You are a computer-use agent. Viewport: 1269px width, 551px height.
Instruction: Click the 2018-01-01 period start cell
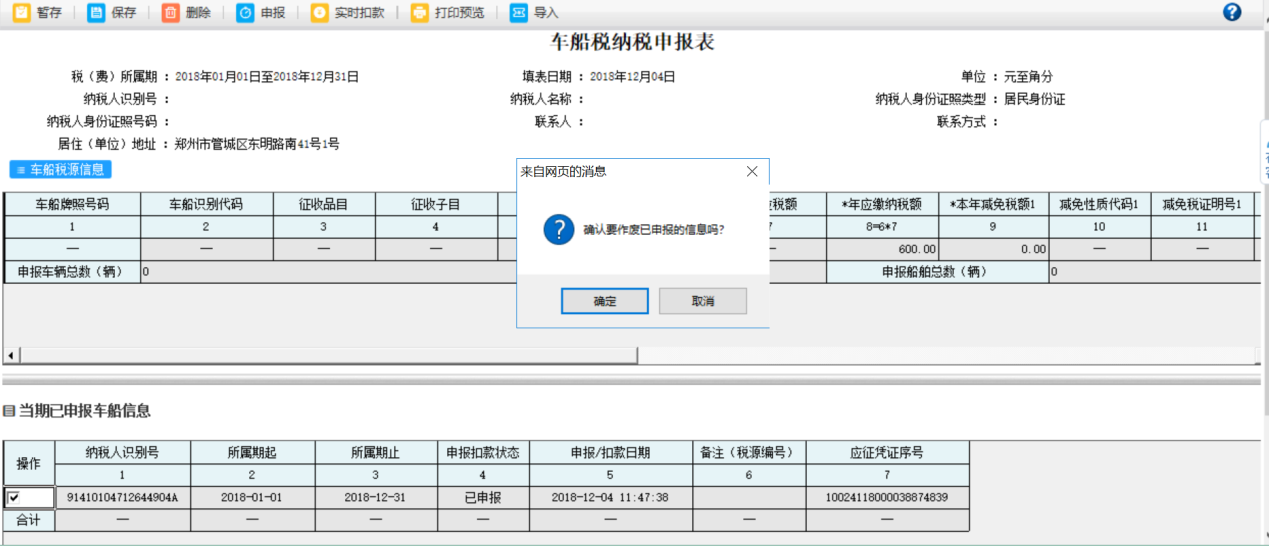click(x=252, y=497)
